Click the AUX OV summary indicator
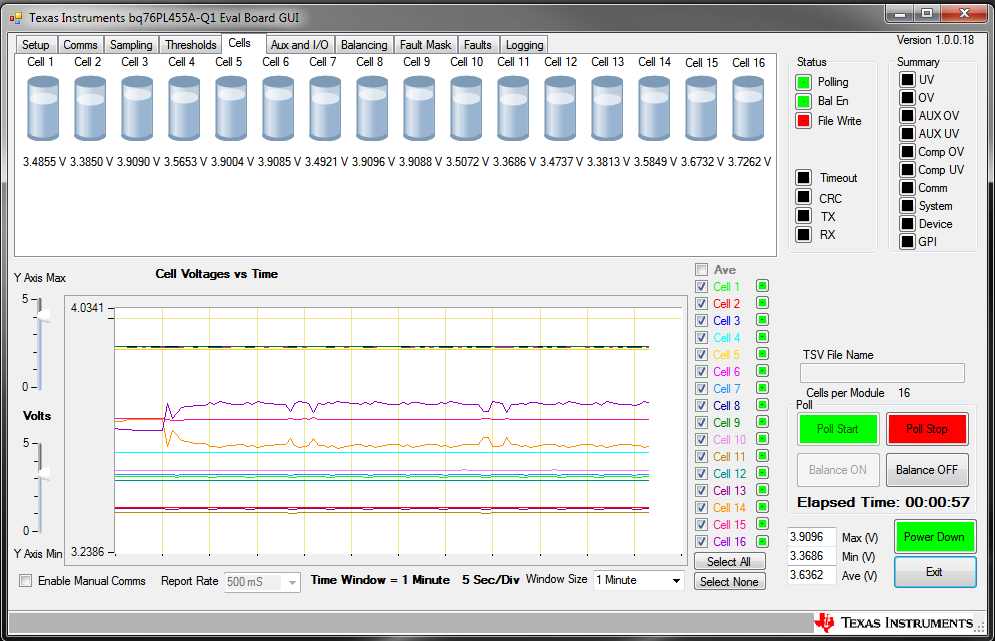Screen dimensions: 995x641 click(907, 116)
